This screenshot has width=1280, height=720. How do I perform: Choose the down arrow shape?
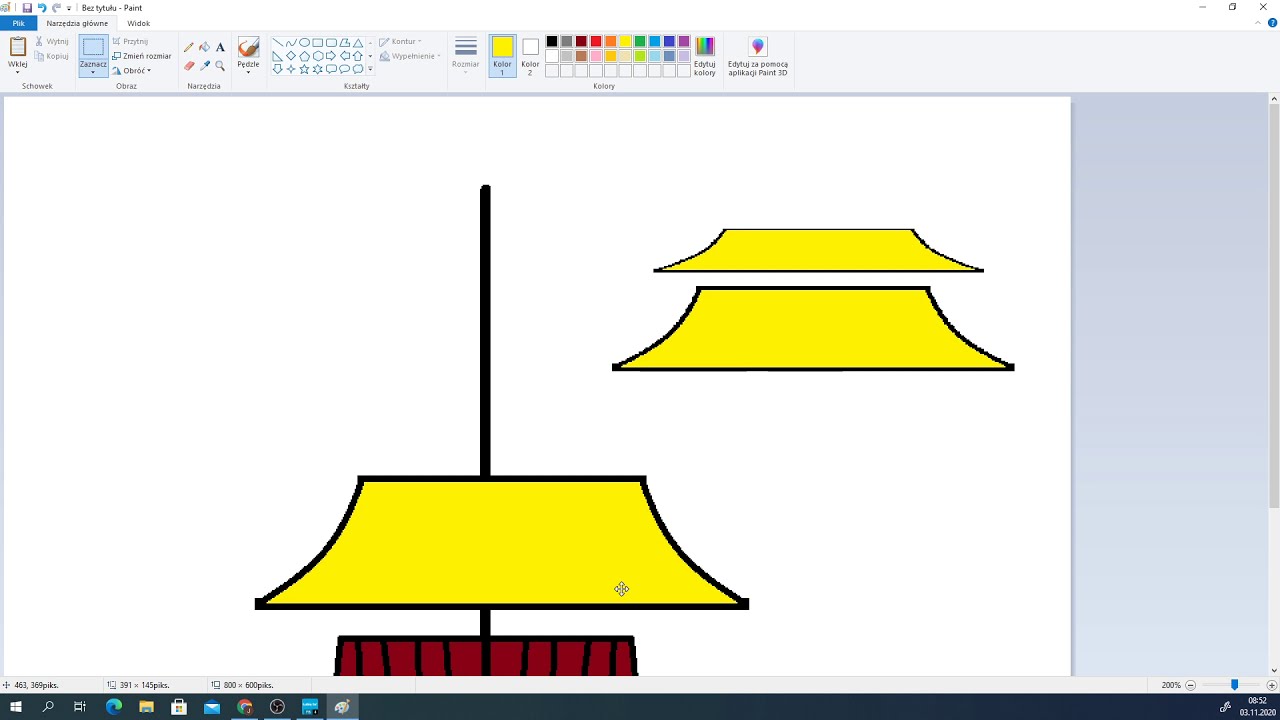277,69
